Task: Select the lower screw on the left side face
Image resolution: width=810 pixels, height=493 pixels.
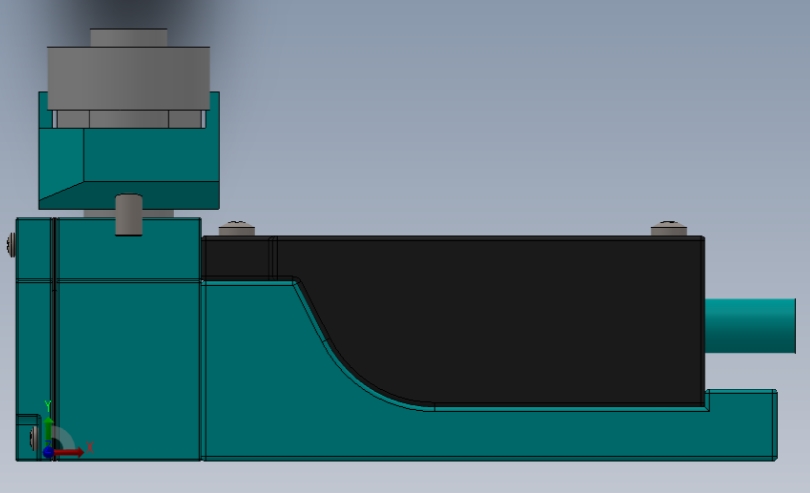Action: tap(33, 438)
